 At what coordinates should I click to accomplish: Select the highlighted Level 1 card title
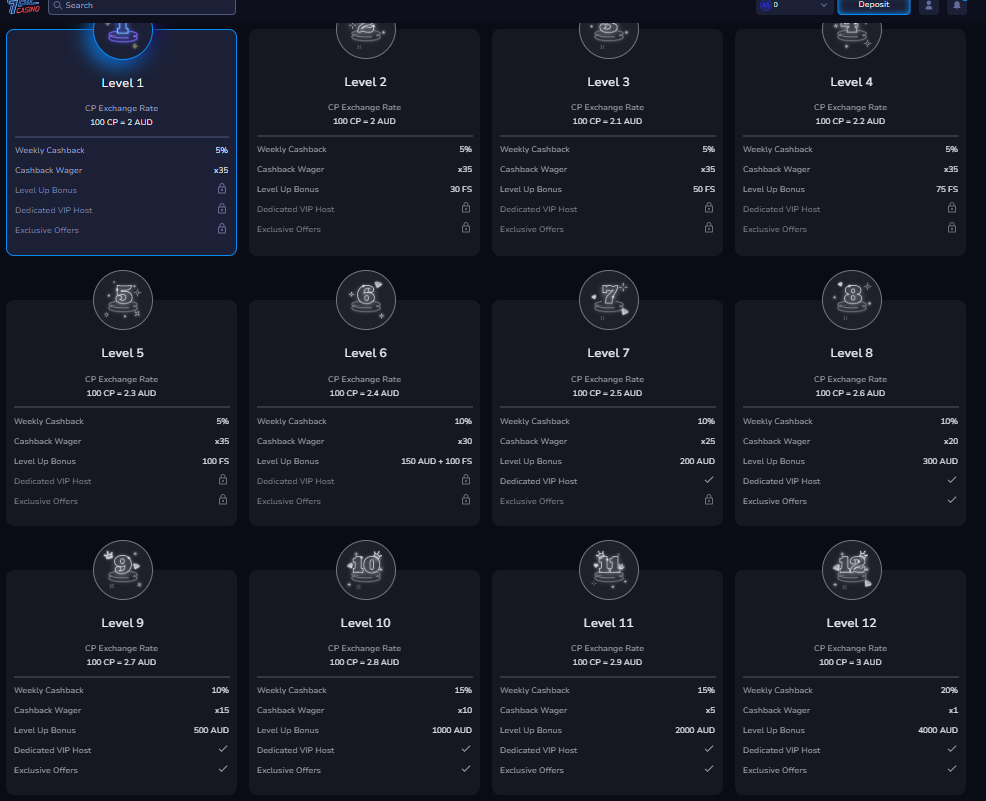coord(122,83)
